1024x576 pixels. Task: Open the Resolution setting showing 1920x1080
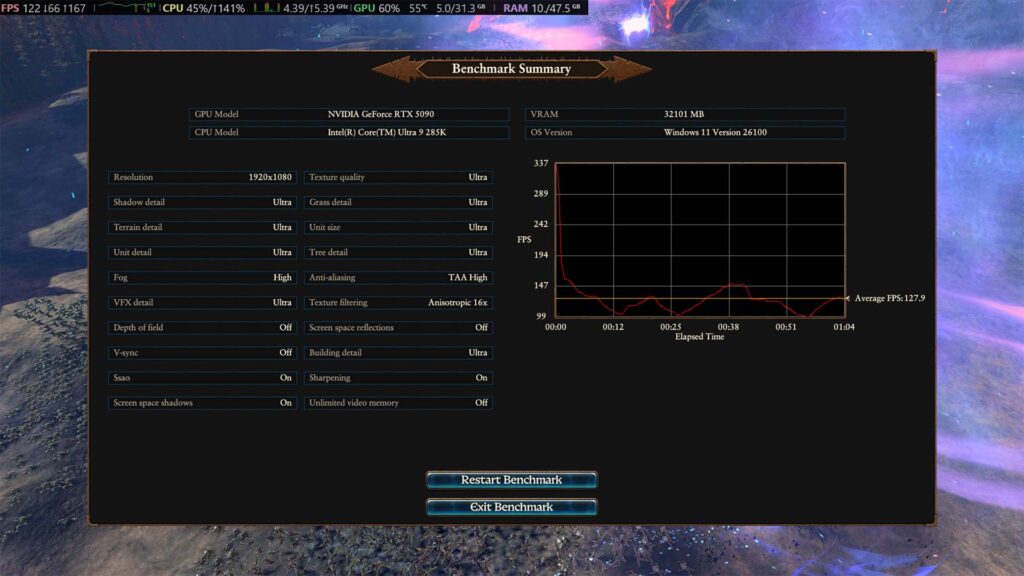click(200, 177)
